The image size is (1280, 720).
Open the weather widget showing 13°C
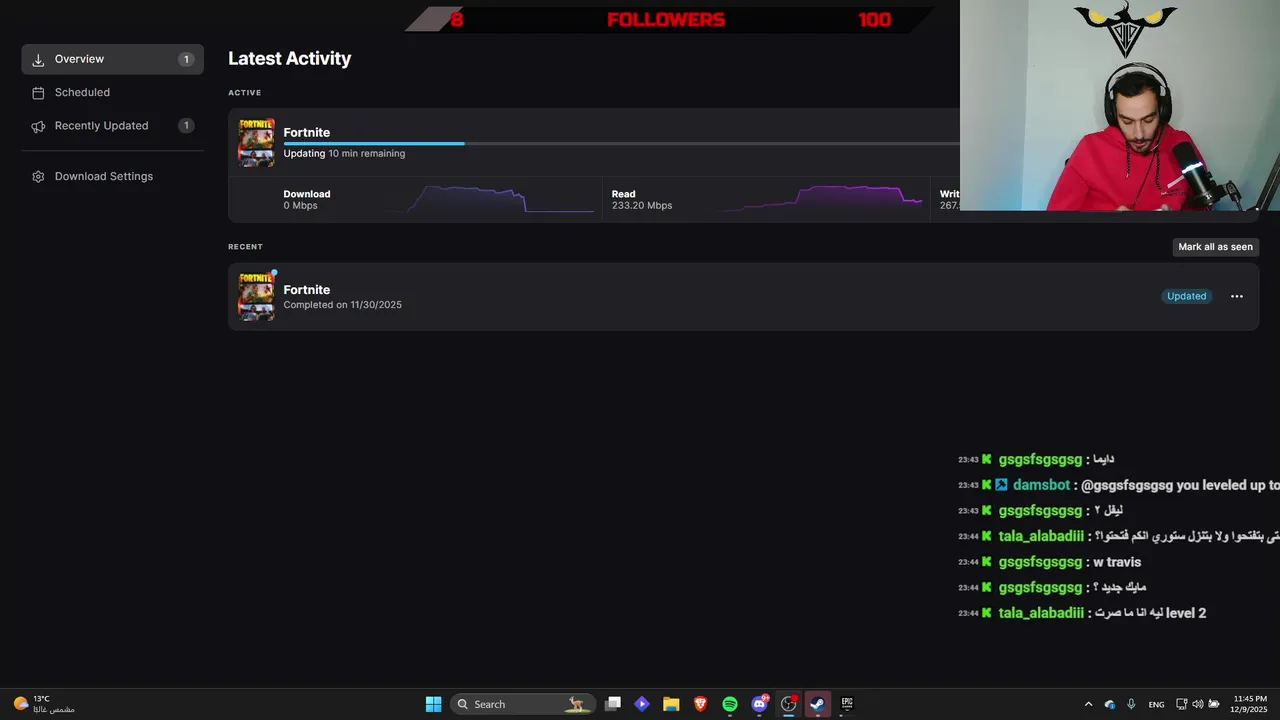[x=44, y=704]
